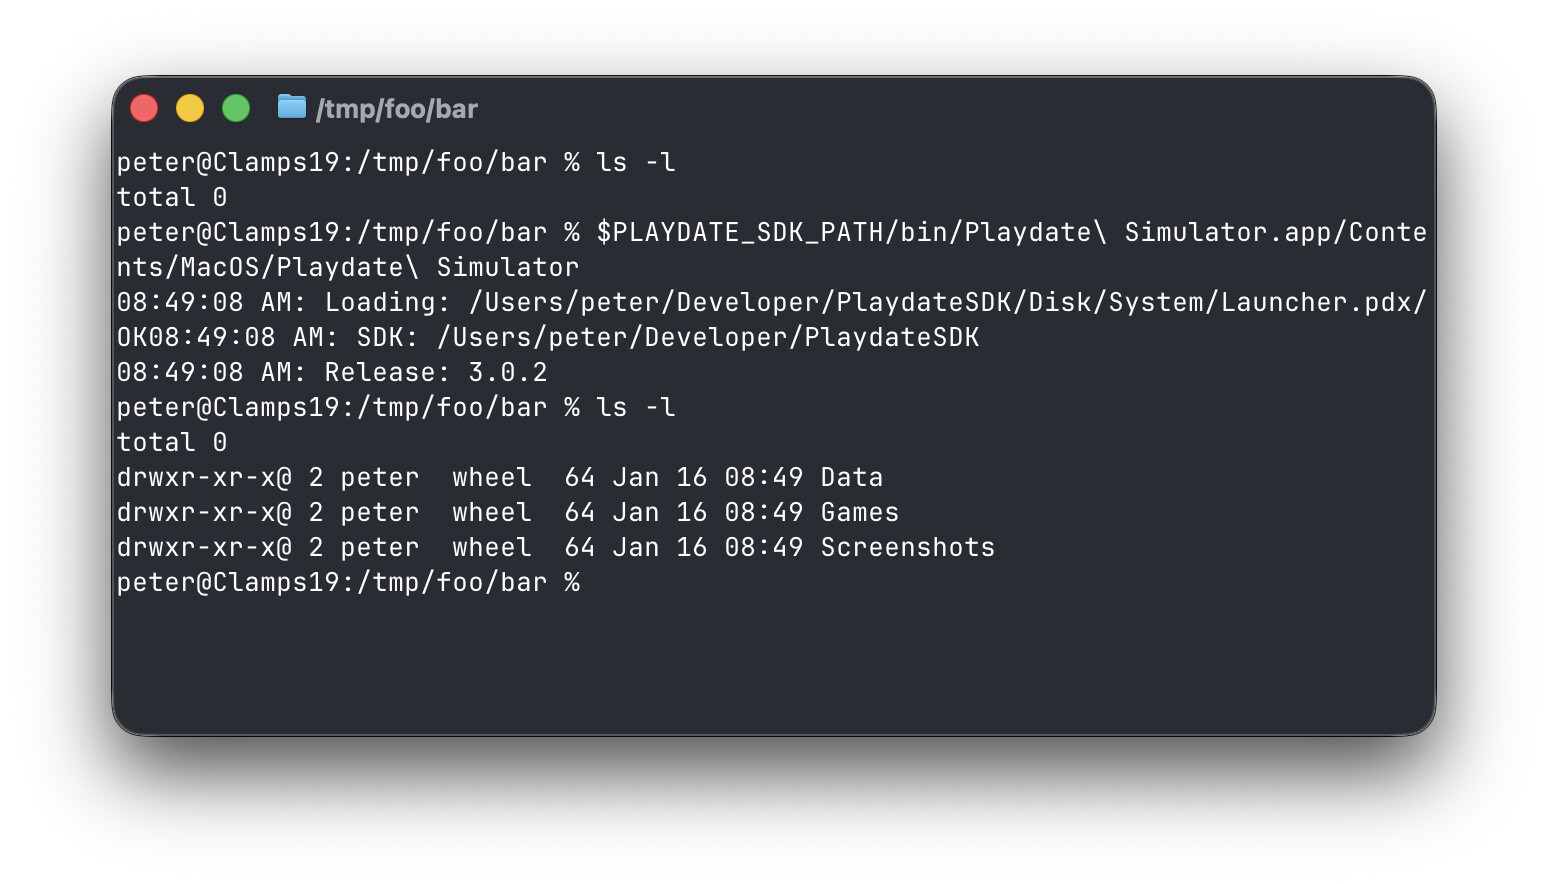Click the word 'wheel' on the Games row

click(492, 512)
